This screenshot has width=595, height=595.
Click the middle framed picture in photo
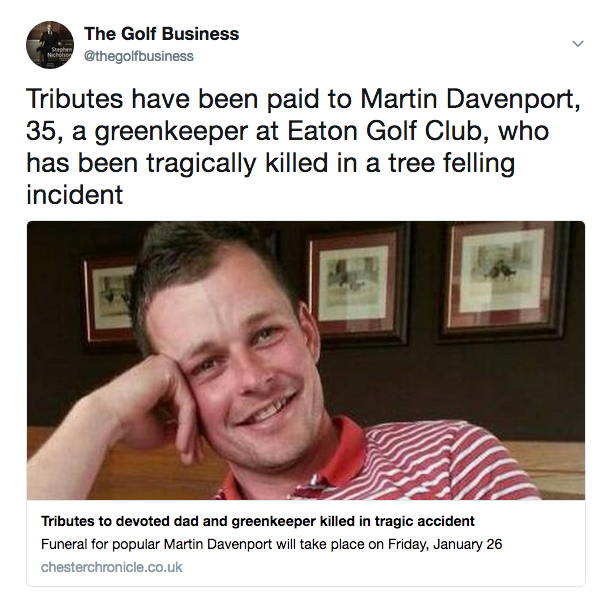tap(355, 285)
